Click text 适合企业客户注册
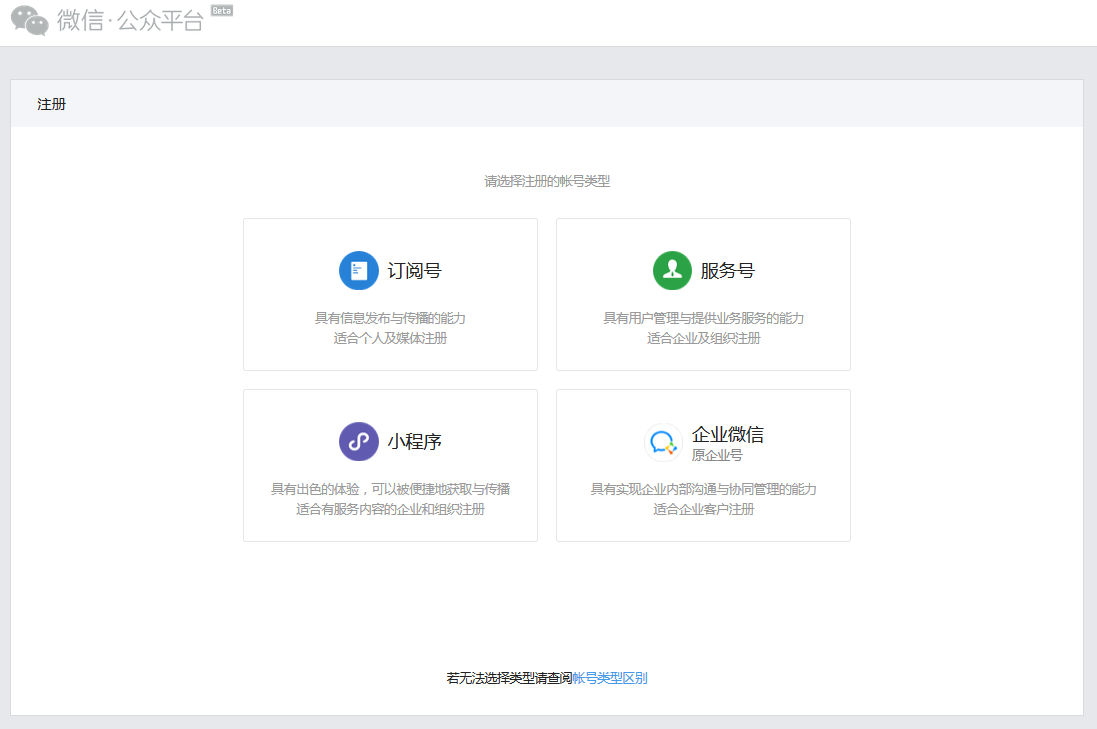The height and width of the screenshot is (729, 1097). click(x=703, y=509)
